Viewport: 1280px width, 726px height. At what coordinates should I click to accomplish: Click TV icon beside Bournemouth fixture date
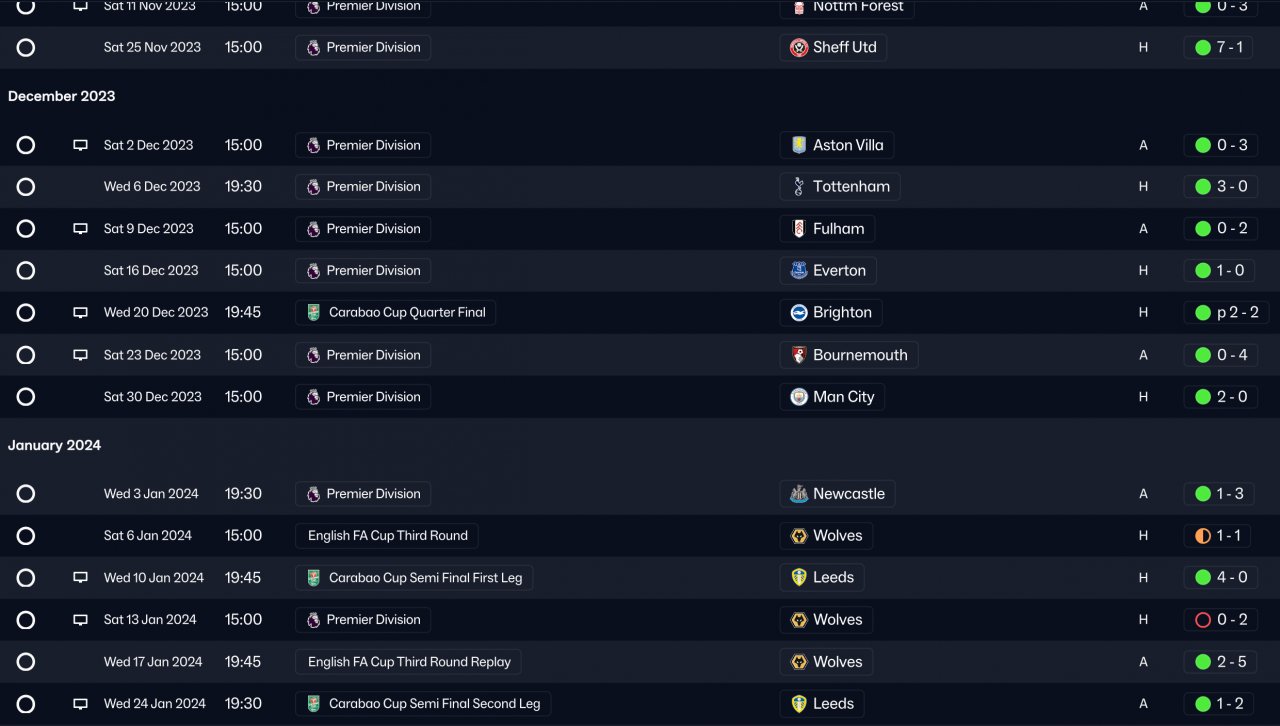coord(80,355)
